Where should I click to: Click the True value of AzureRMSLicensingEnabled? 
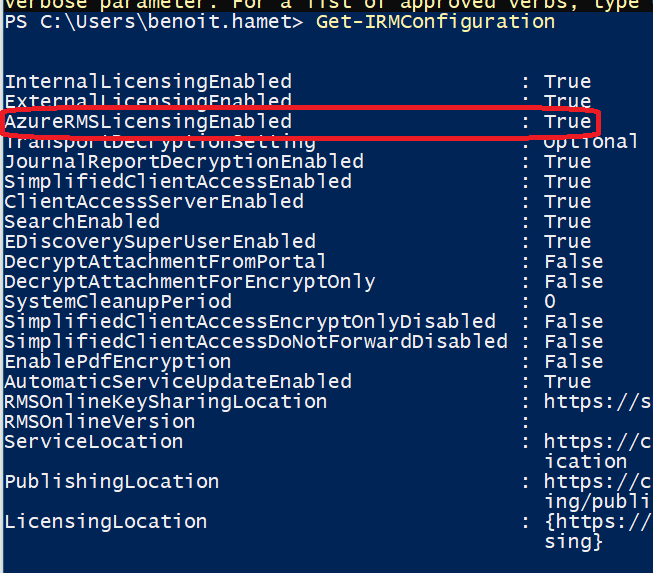tap(567, 122)
